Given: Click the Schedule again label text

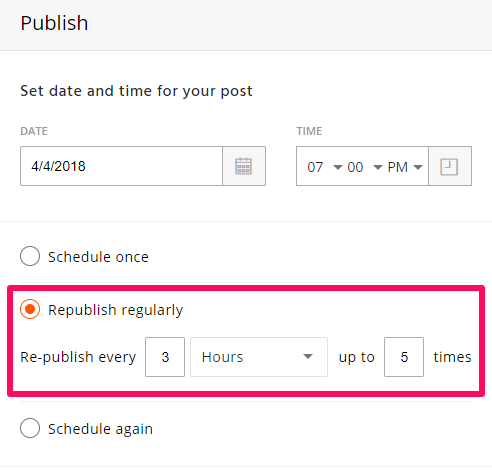Looking at the screenshot, I should [x=100, y=429].
